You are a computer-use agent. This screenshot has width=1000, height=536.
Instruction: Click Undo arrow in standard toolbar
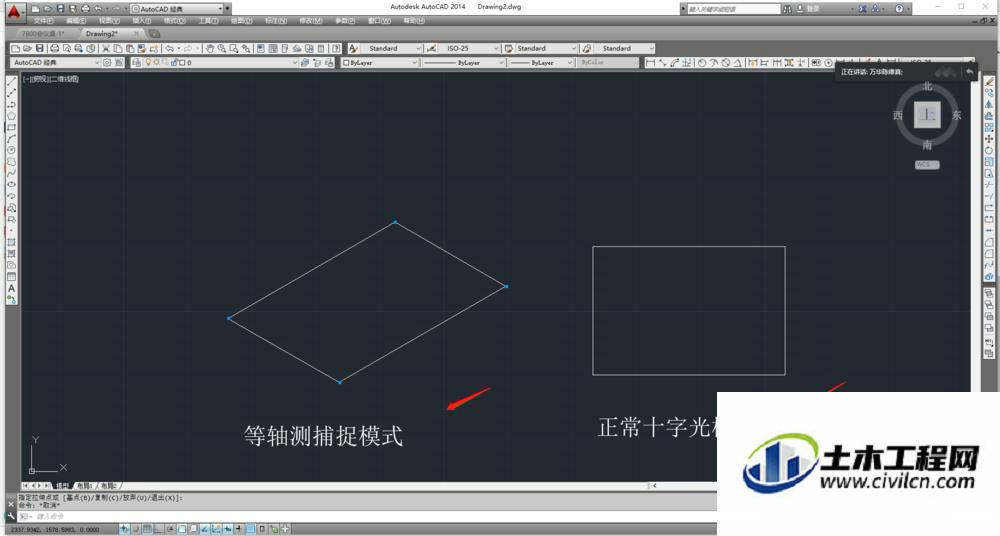[x=170, y=48]
